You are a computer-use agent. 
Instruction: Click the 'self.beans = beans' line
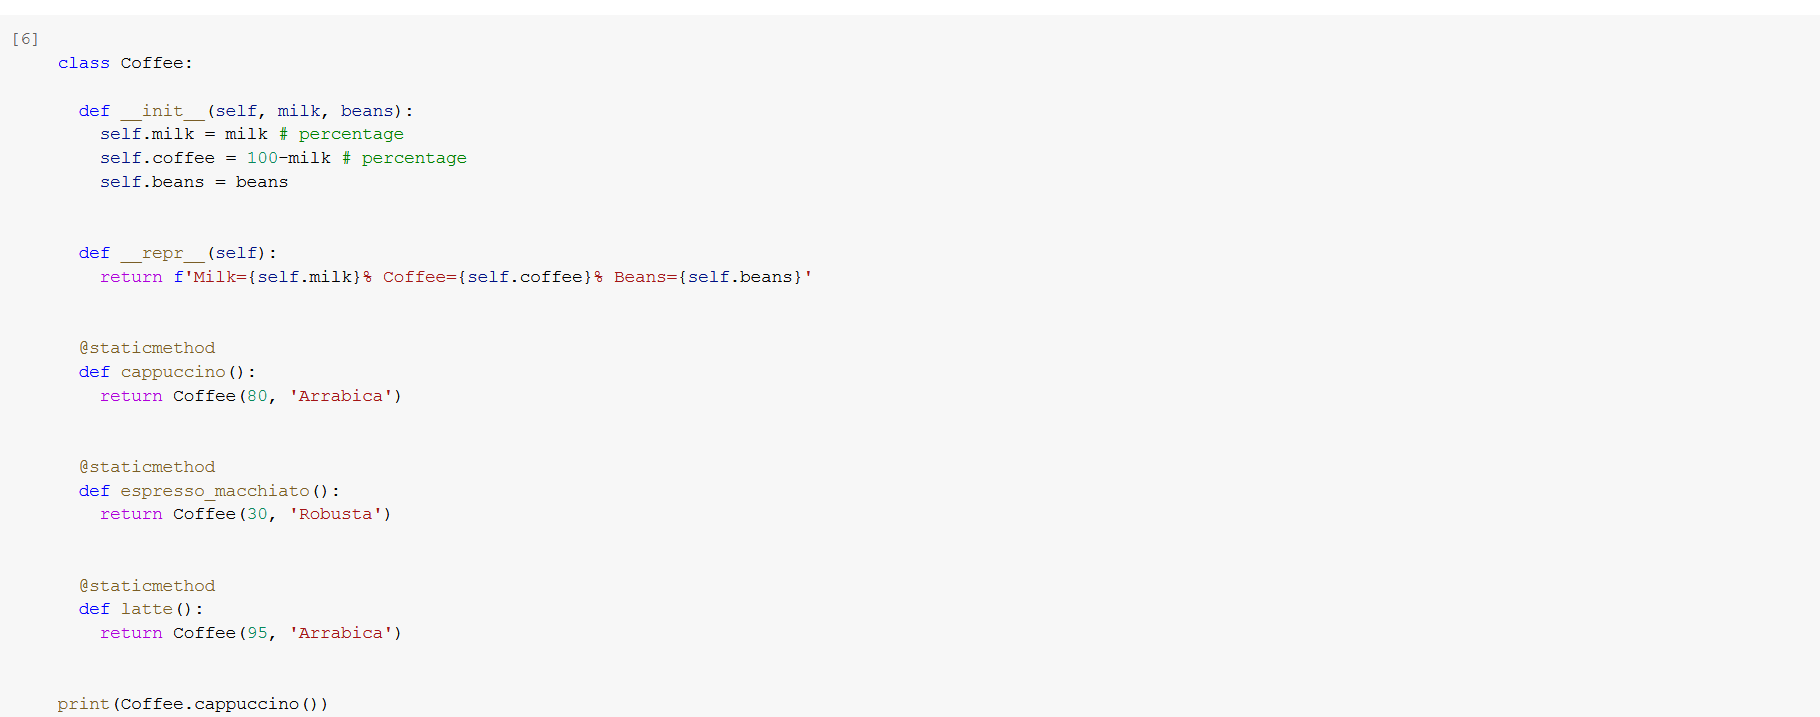pos(193,182)
